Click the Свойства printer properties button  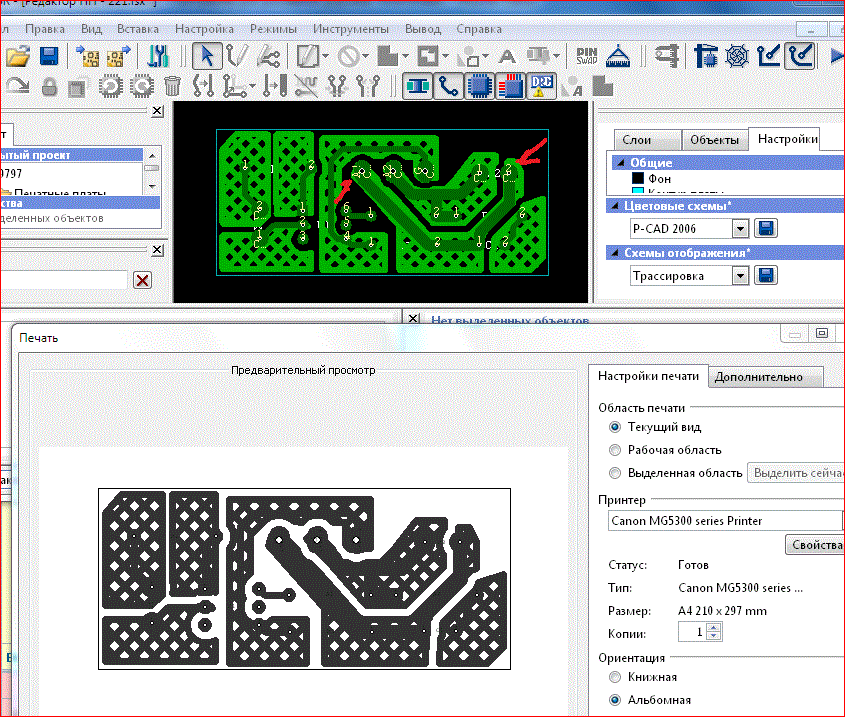[816, 545]
